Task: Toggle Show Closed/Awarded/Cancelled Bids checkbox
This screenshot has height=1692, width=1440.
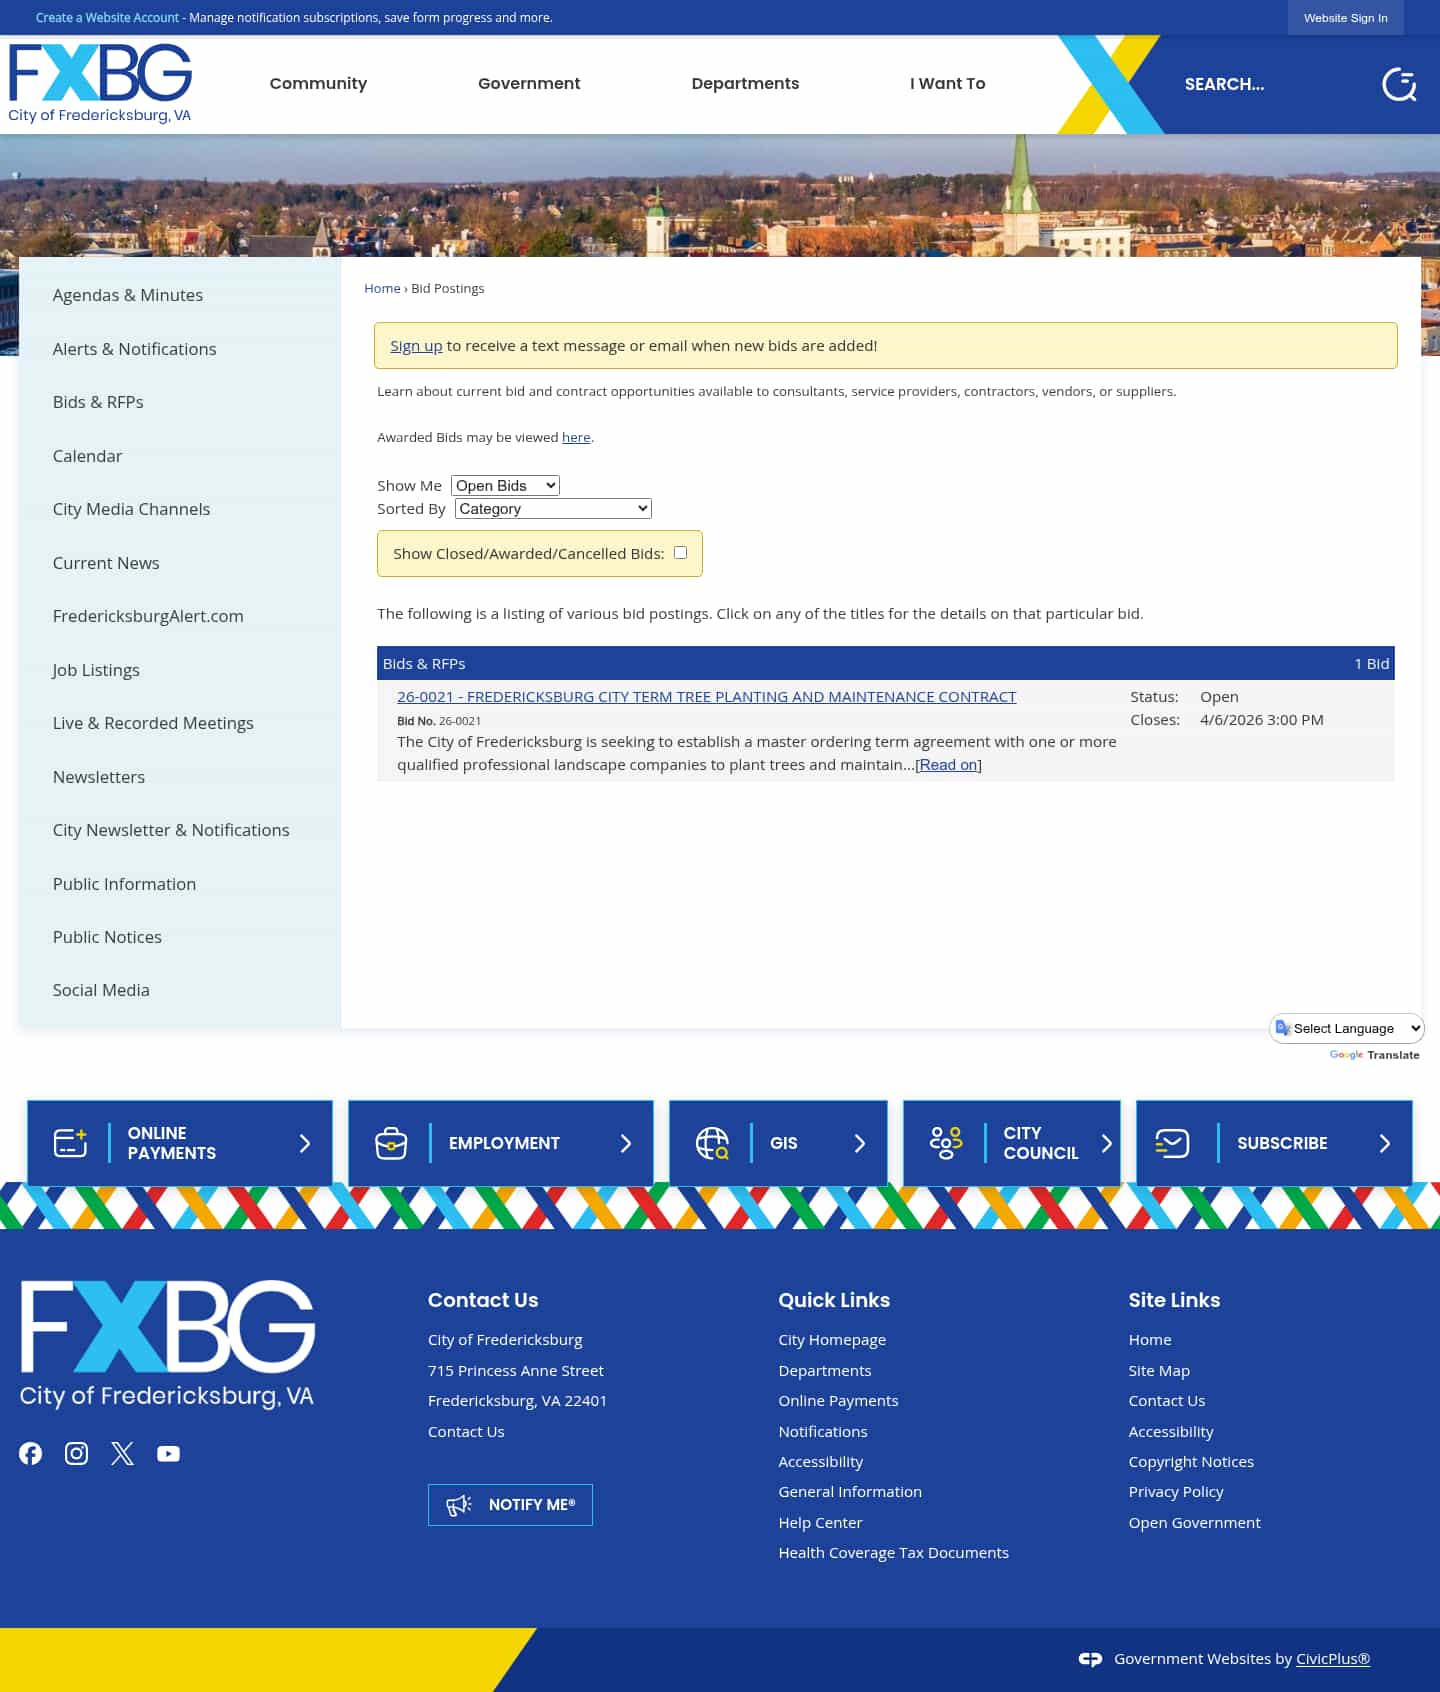Action: tap(680, 552)
